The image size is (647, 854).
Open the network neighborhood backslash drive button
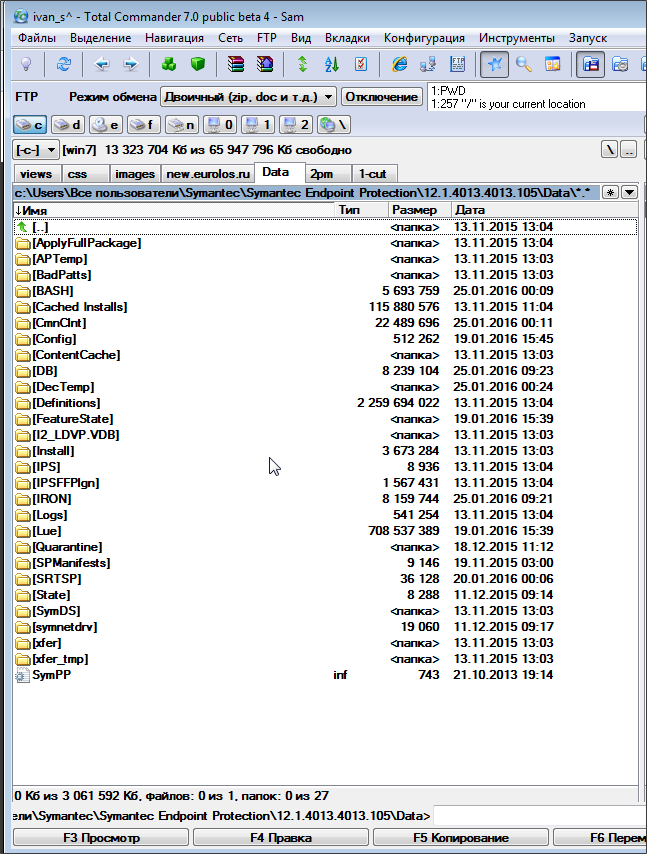pyautogui.click(x=334, y=125)
